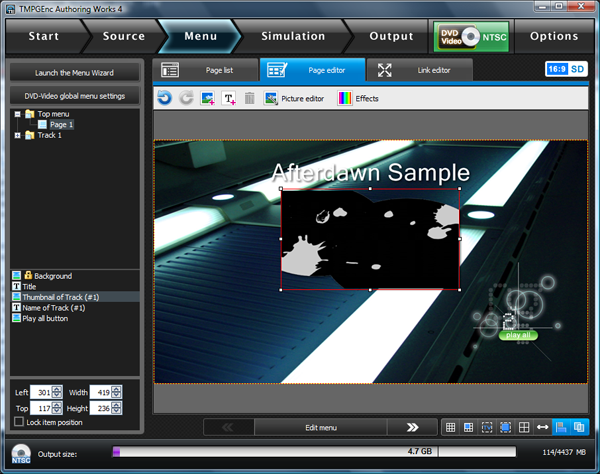This screenshot has height=474, width=600.
Task: Click the Width input field
Action: point(100,392)
